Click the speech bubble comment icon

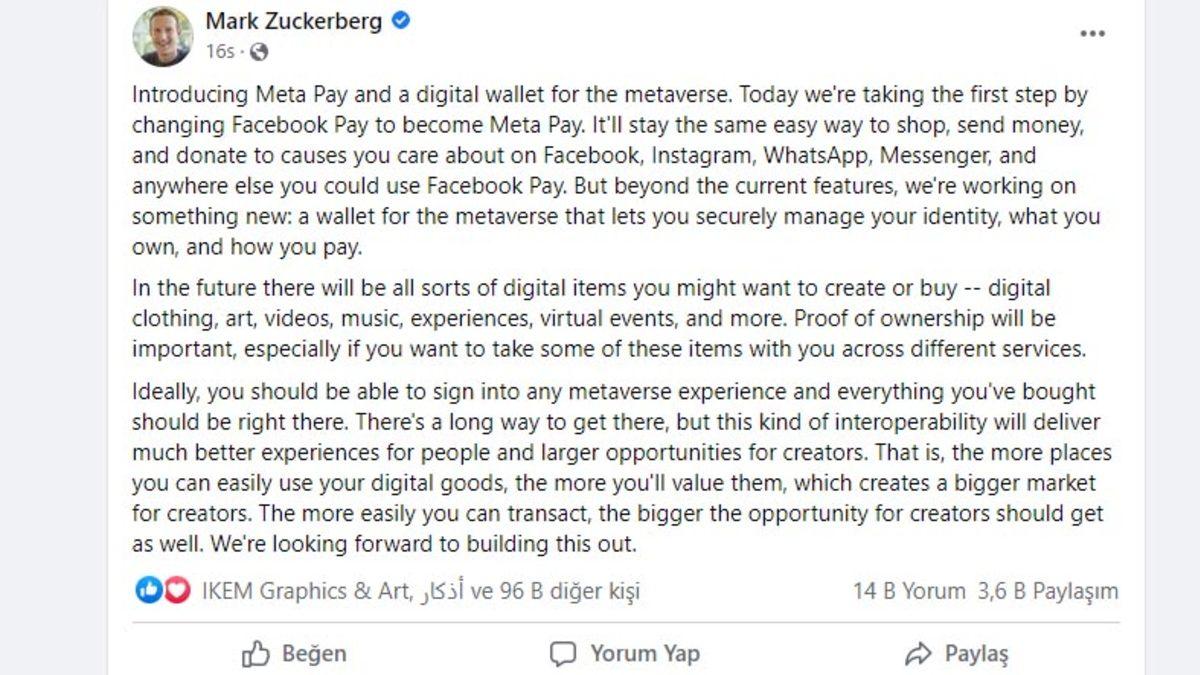pyautogui.click(x=563, y=654)
